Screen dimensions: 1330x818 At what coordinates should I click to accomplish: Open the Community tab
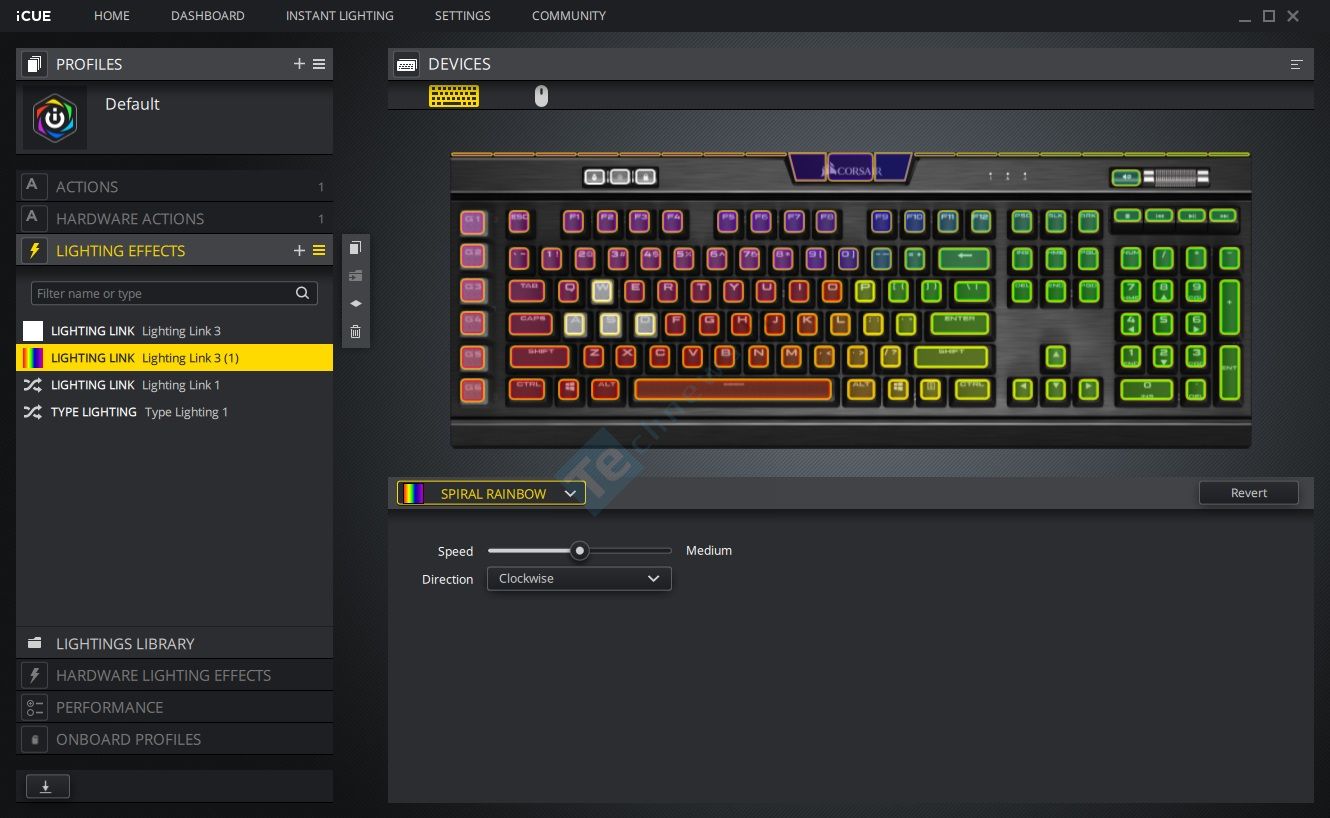569,16
